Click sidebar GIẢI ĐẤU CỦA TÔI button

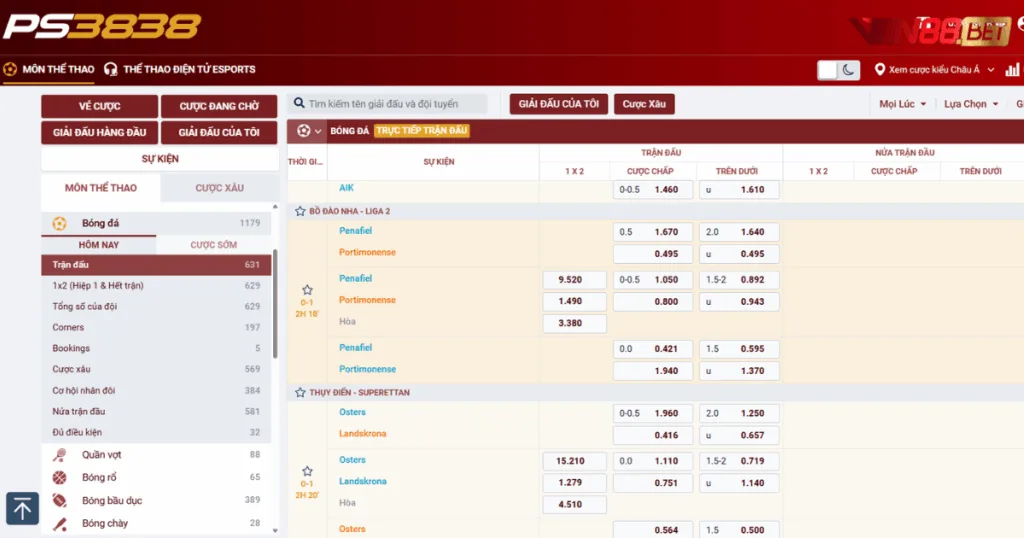click(x=219, y=132)
